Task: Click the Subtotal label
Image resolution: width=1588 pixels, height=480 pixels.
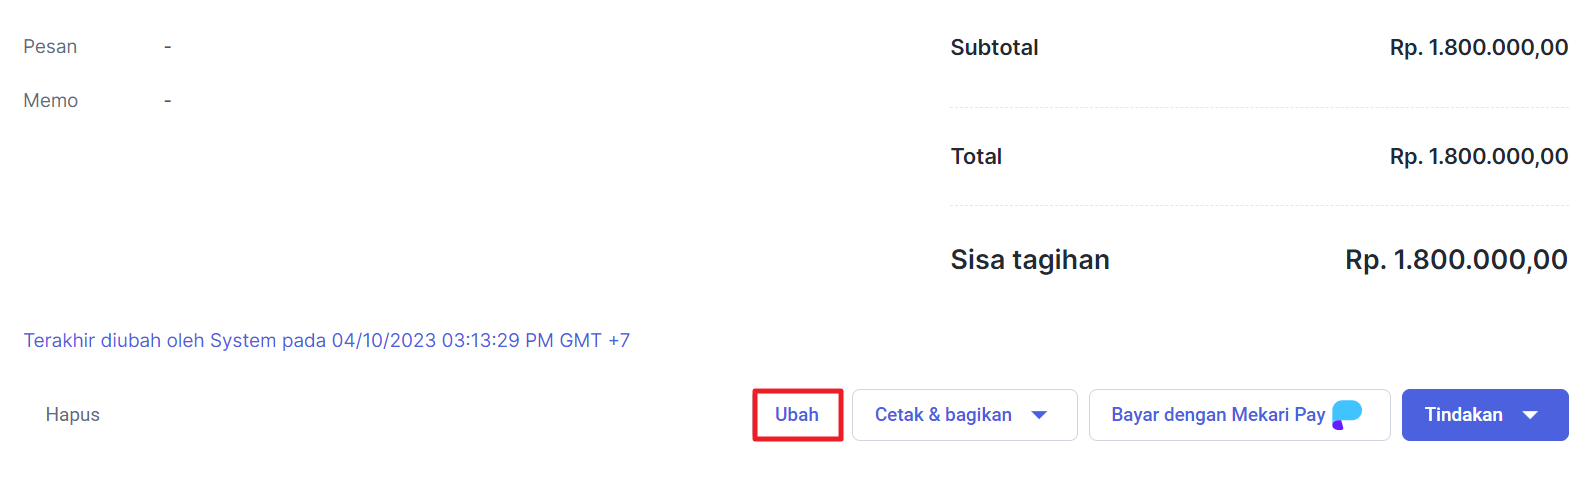Action: [994, 47]
